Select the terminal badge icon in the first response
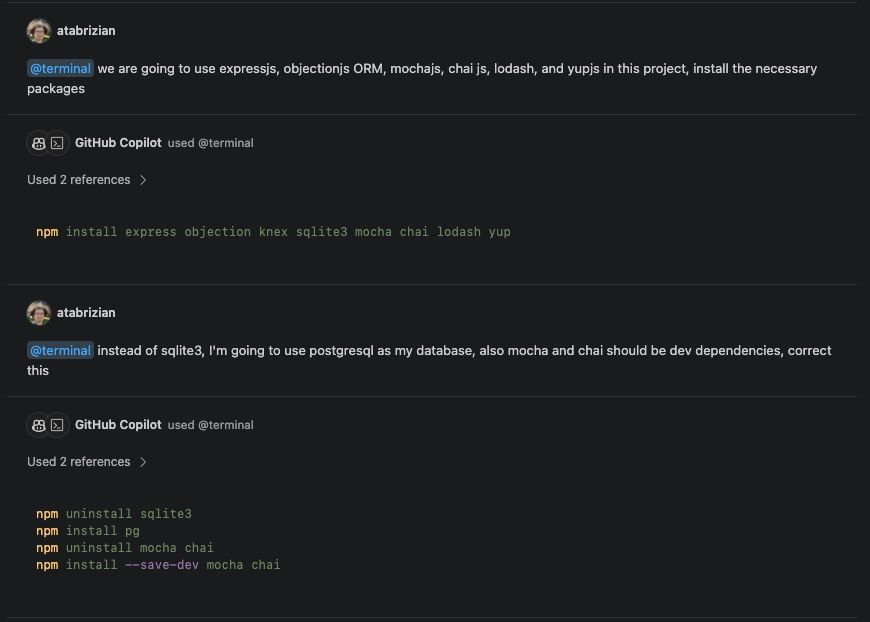The width and height of the screenshot is (870, 622). (x=57, y=143)
